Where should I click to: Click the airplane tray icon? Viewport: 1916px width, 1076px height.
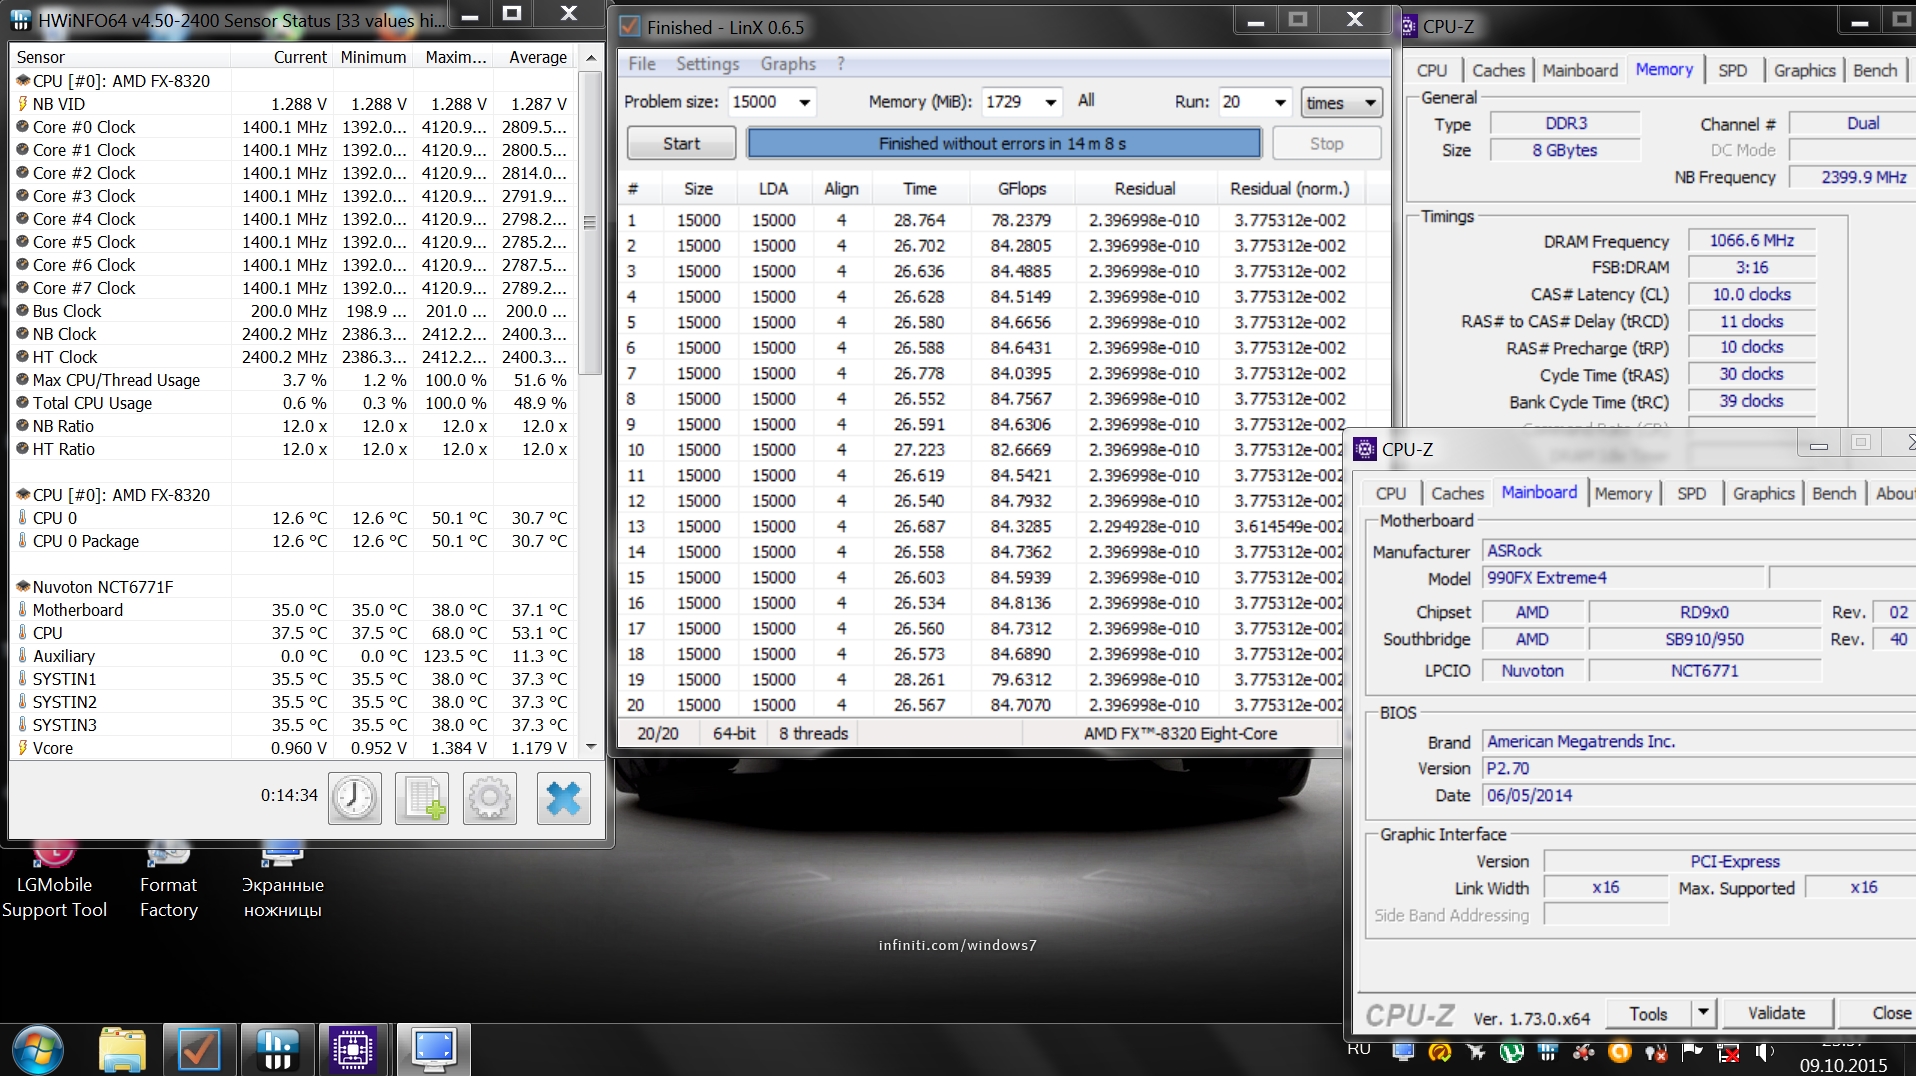(1476, 1051)
